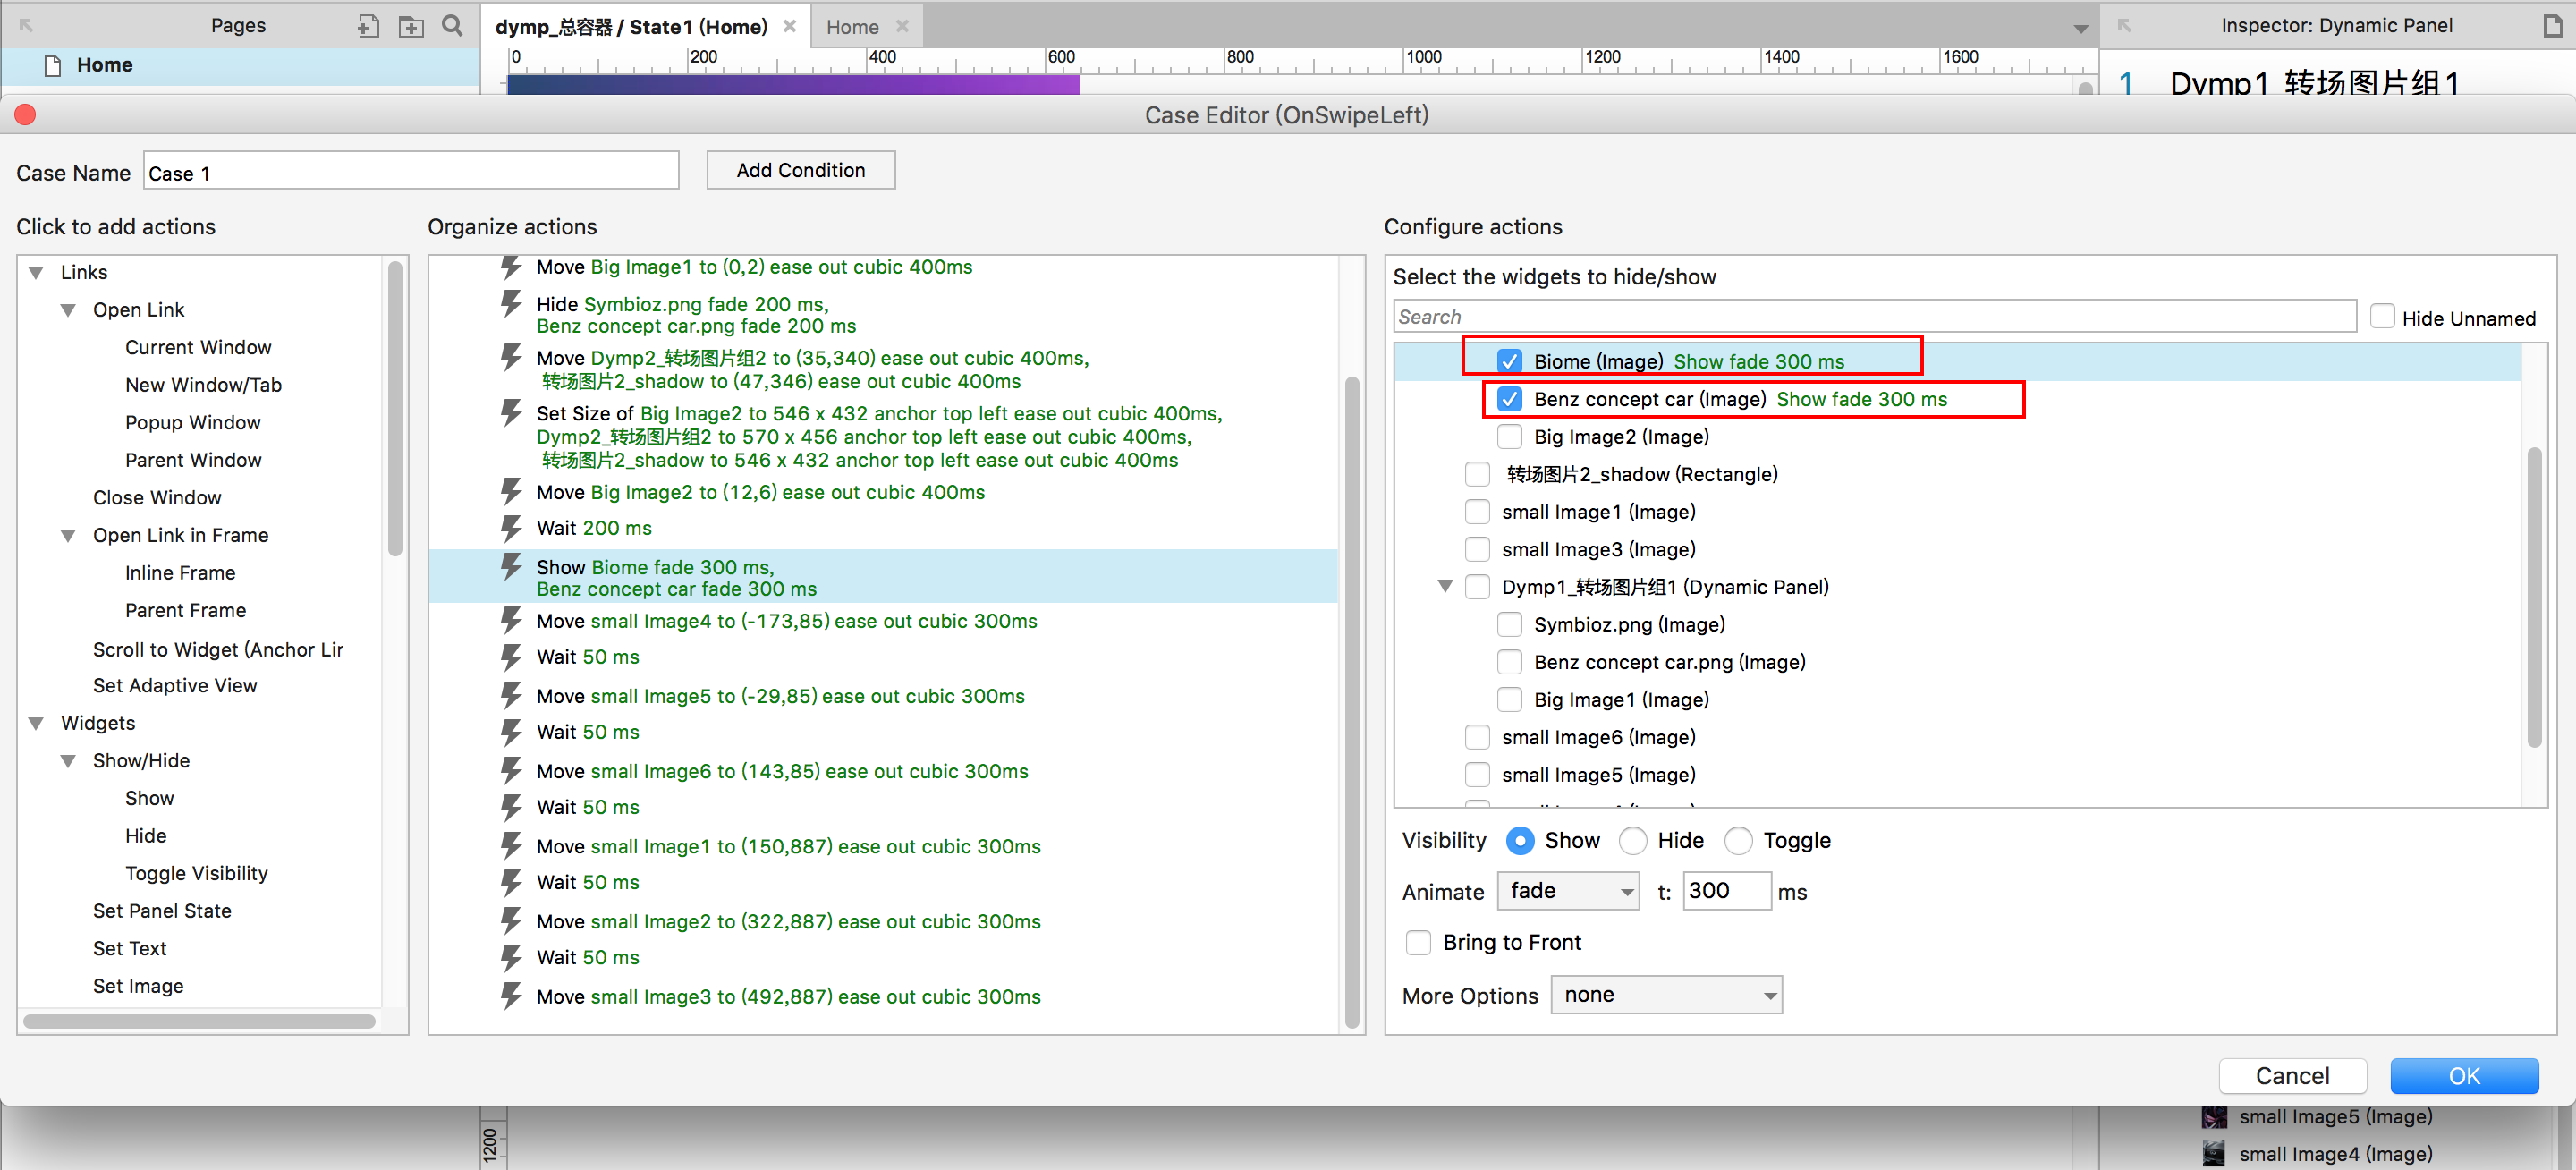Open the More Options none dropdown
2576x1170 pixels.
click(x=1666, y=995)
